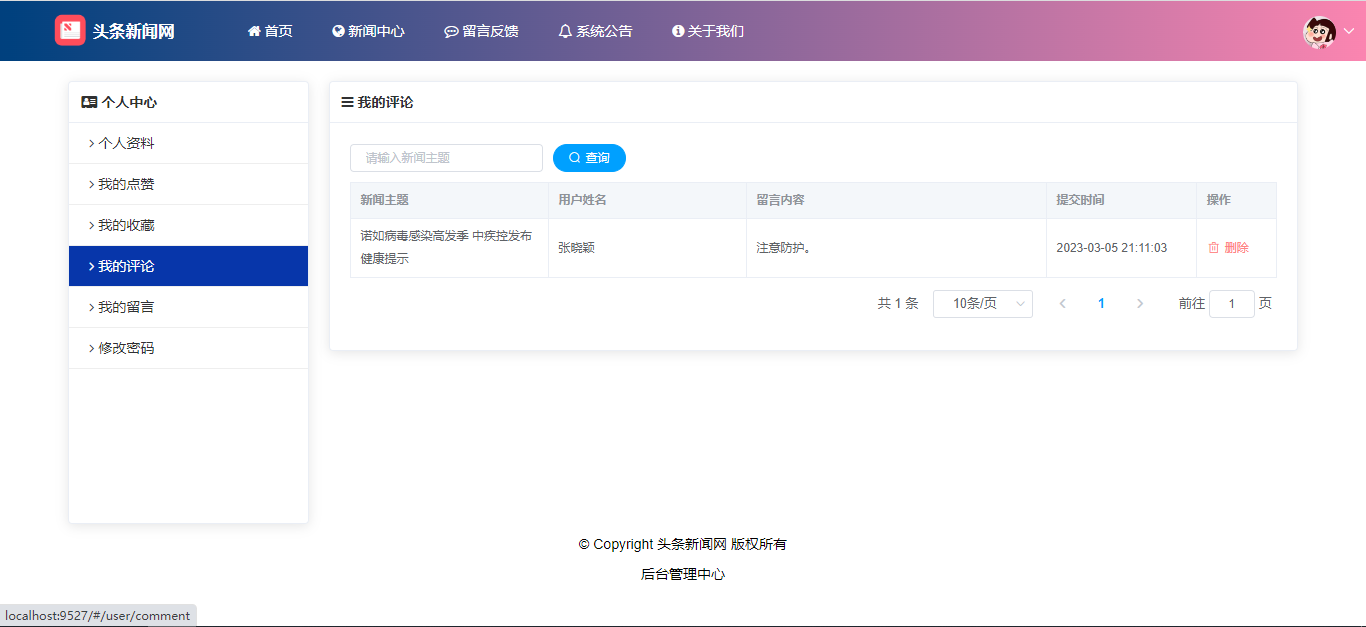Select 我的点赞 sidebar item

(126, 184)
